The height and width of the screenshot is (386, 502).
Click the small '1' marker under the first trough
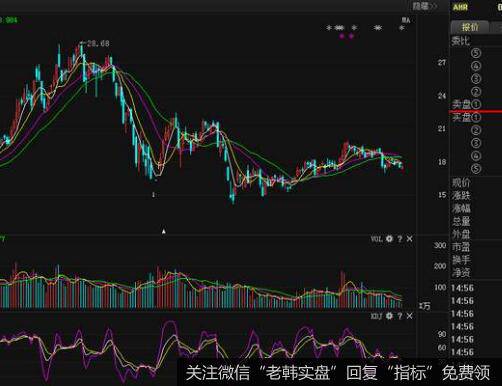pyautogui.click(x=153, y=194)
